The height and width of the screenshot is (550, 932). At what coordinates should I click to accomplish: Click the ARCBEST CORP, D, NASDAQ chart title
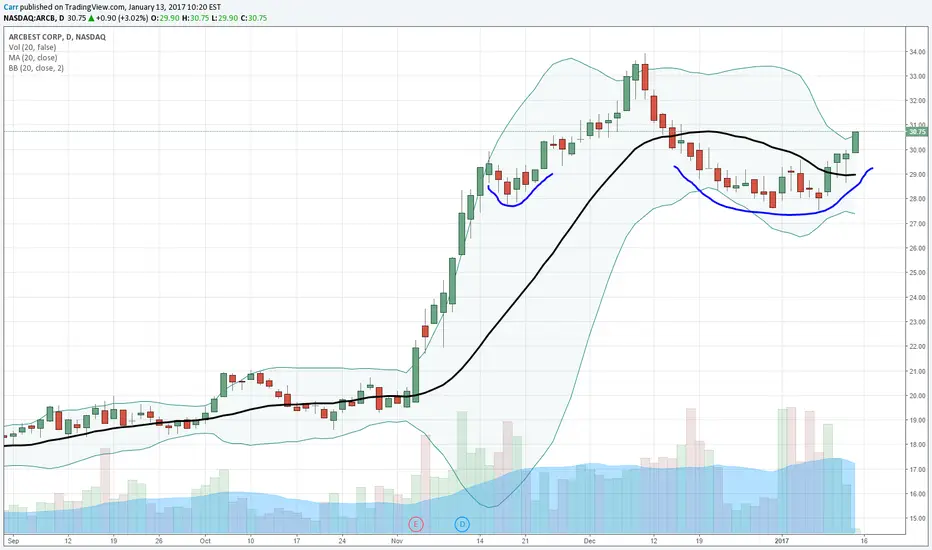(x=57, y=37)
